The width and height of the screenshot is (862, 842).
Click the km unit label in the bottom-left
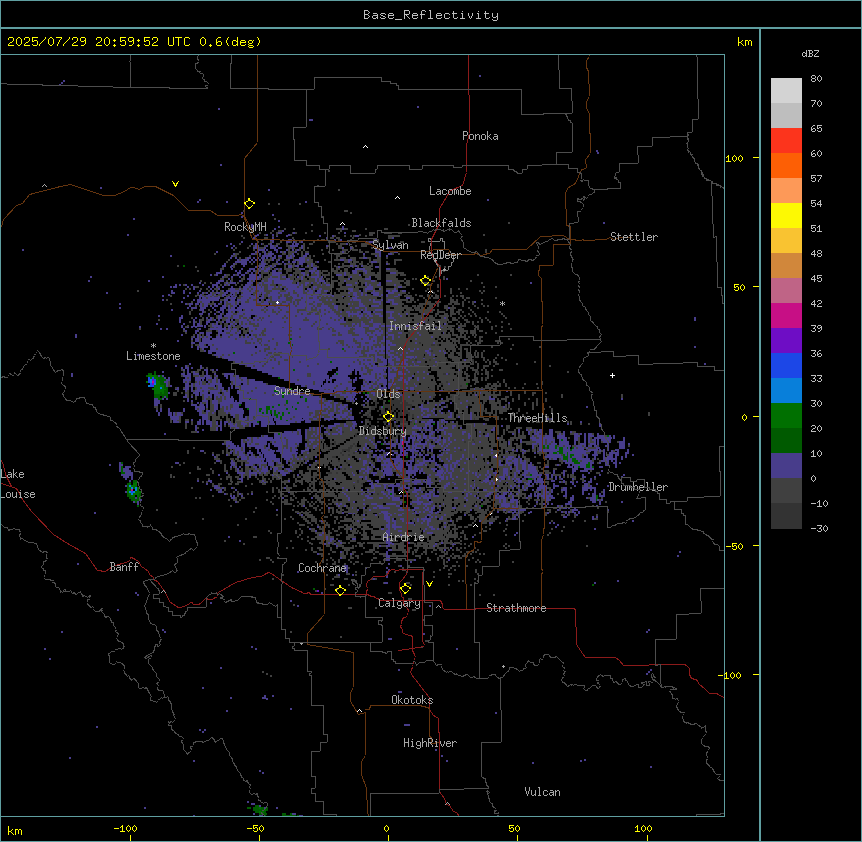15,831
